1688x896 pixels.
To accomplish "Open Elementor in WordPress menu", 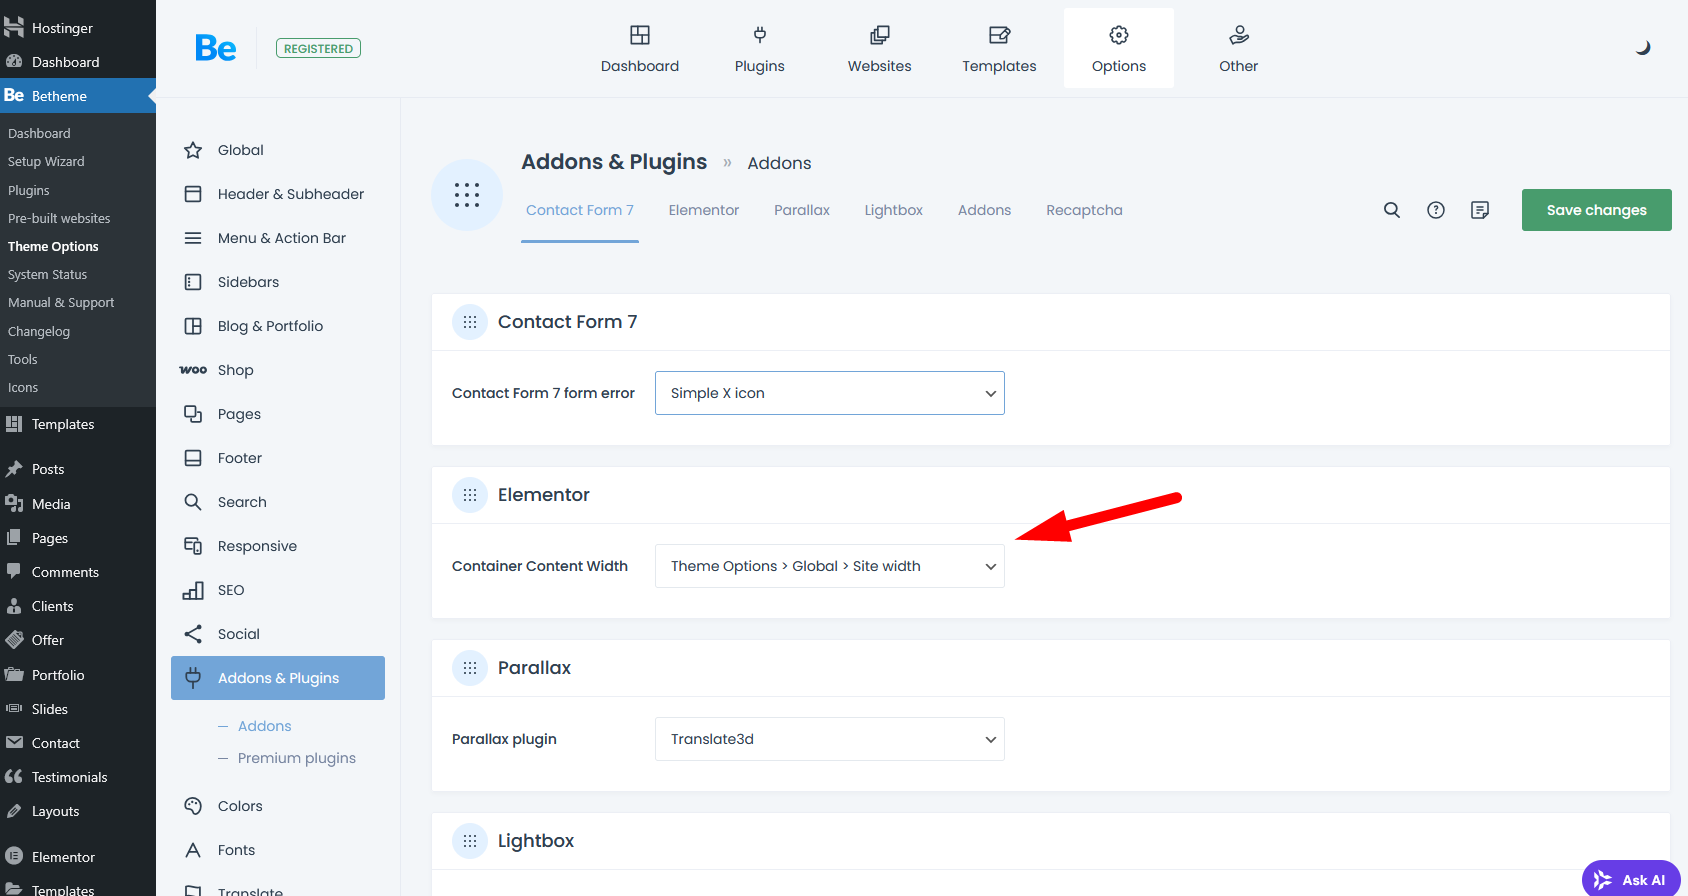I will (78, 857).
